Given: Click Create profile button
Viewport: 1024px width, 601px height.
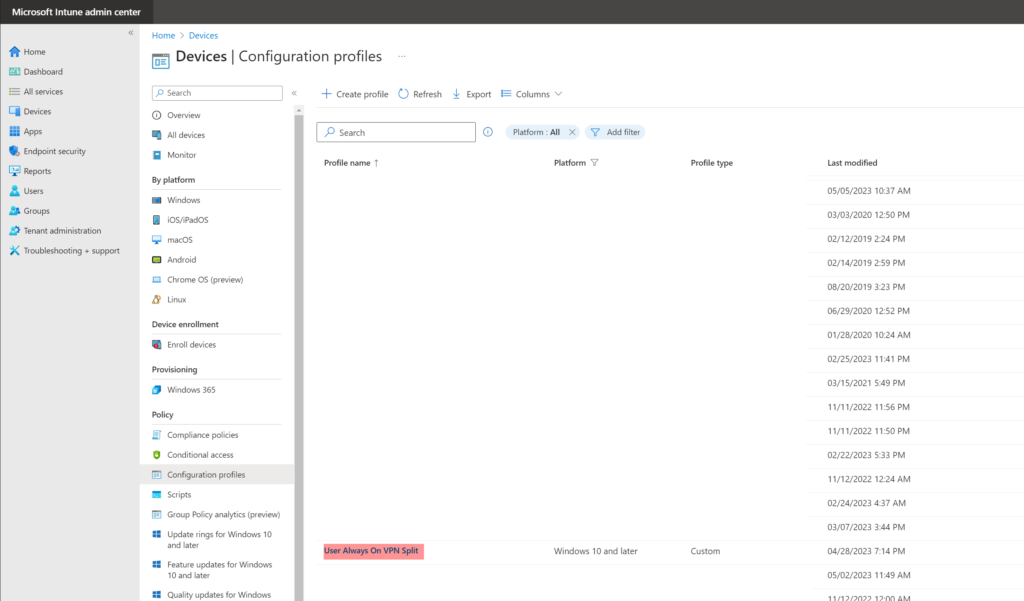Looking at the screenshot, I should point(355,94).
